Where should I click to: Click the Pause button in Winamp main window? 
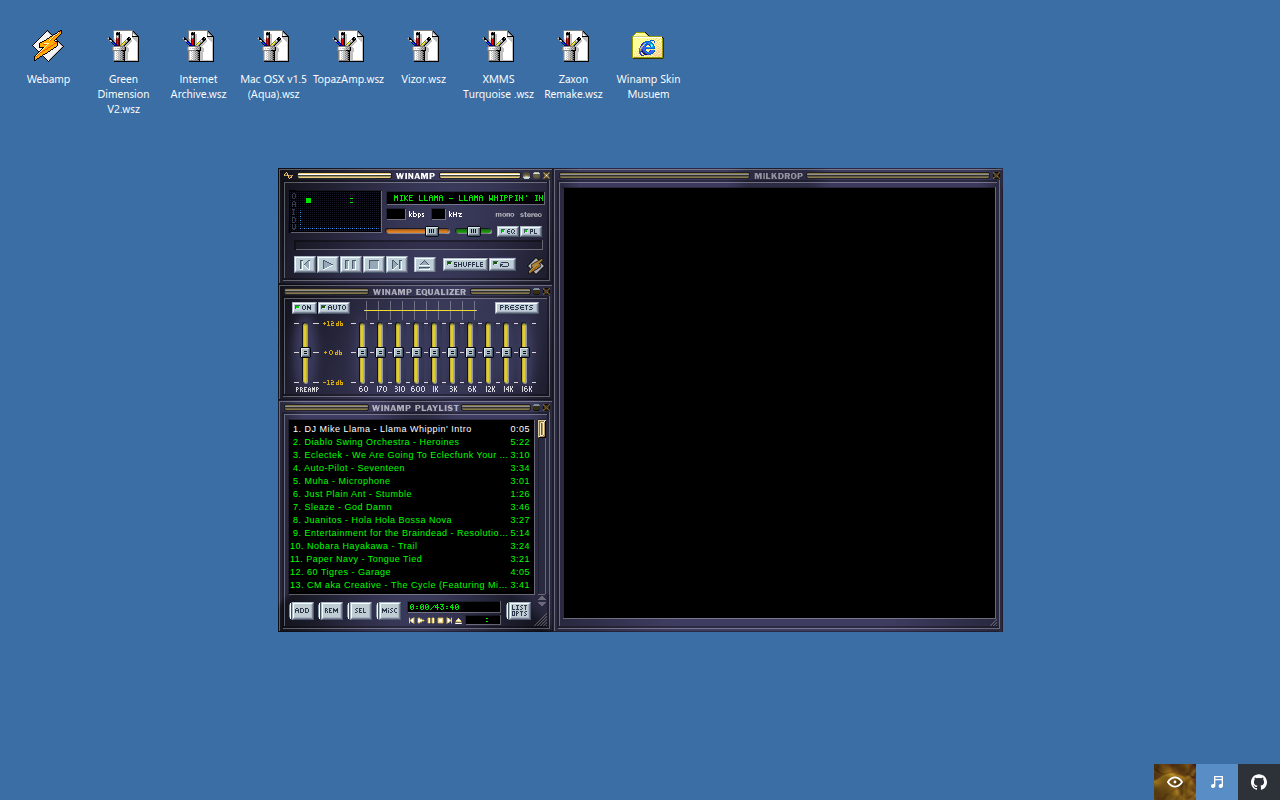click(350, 264)
